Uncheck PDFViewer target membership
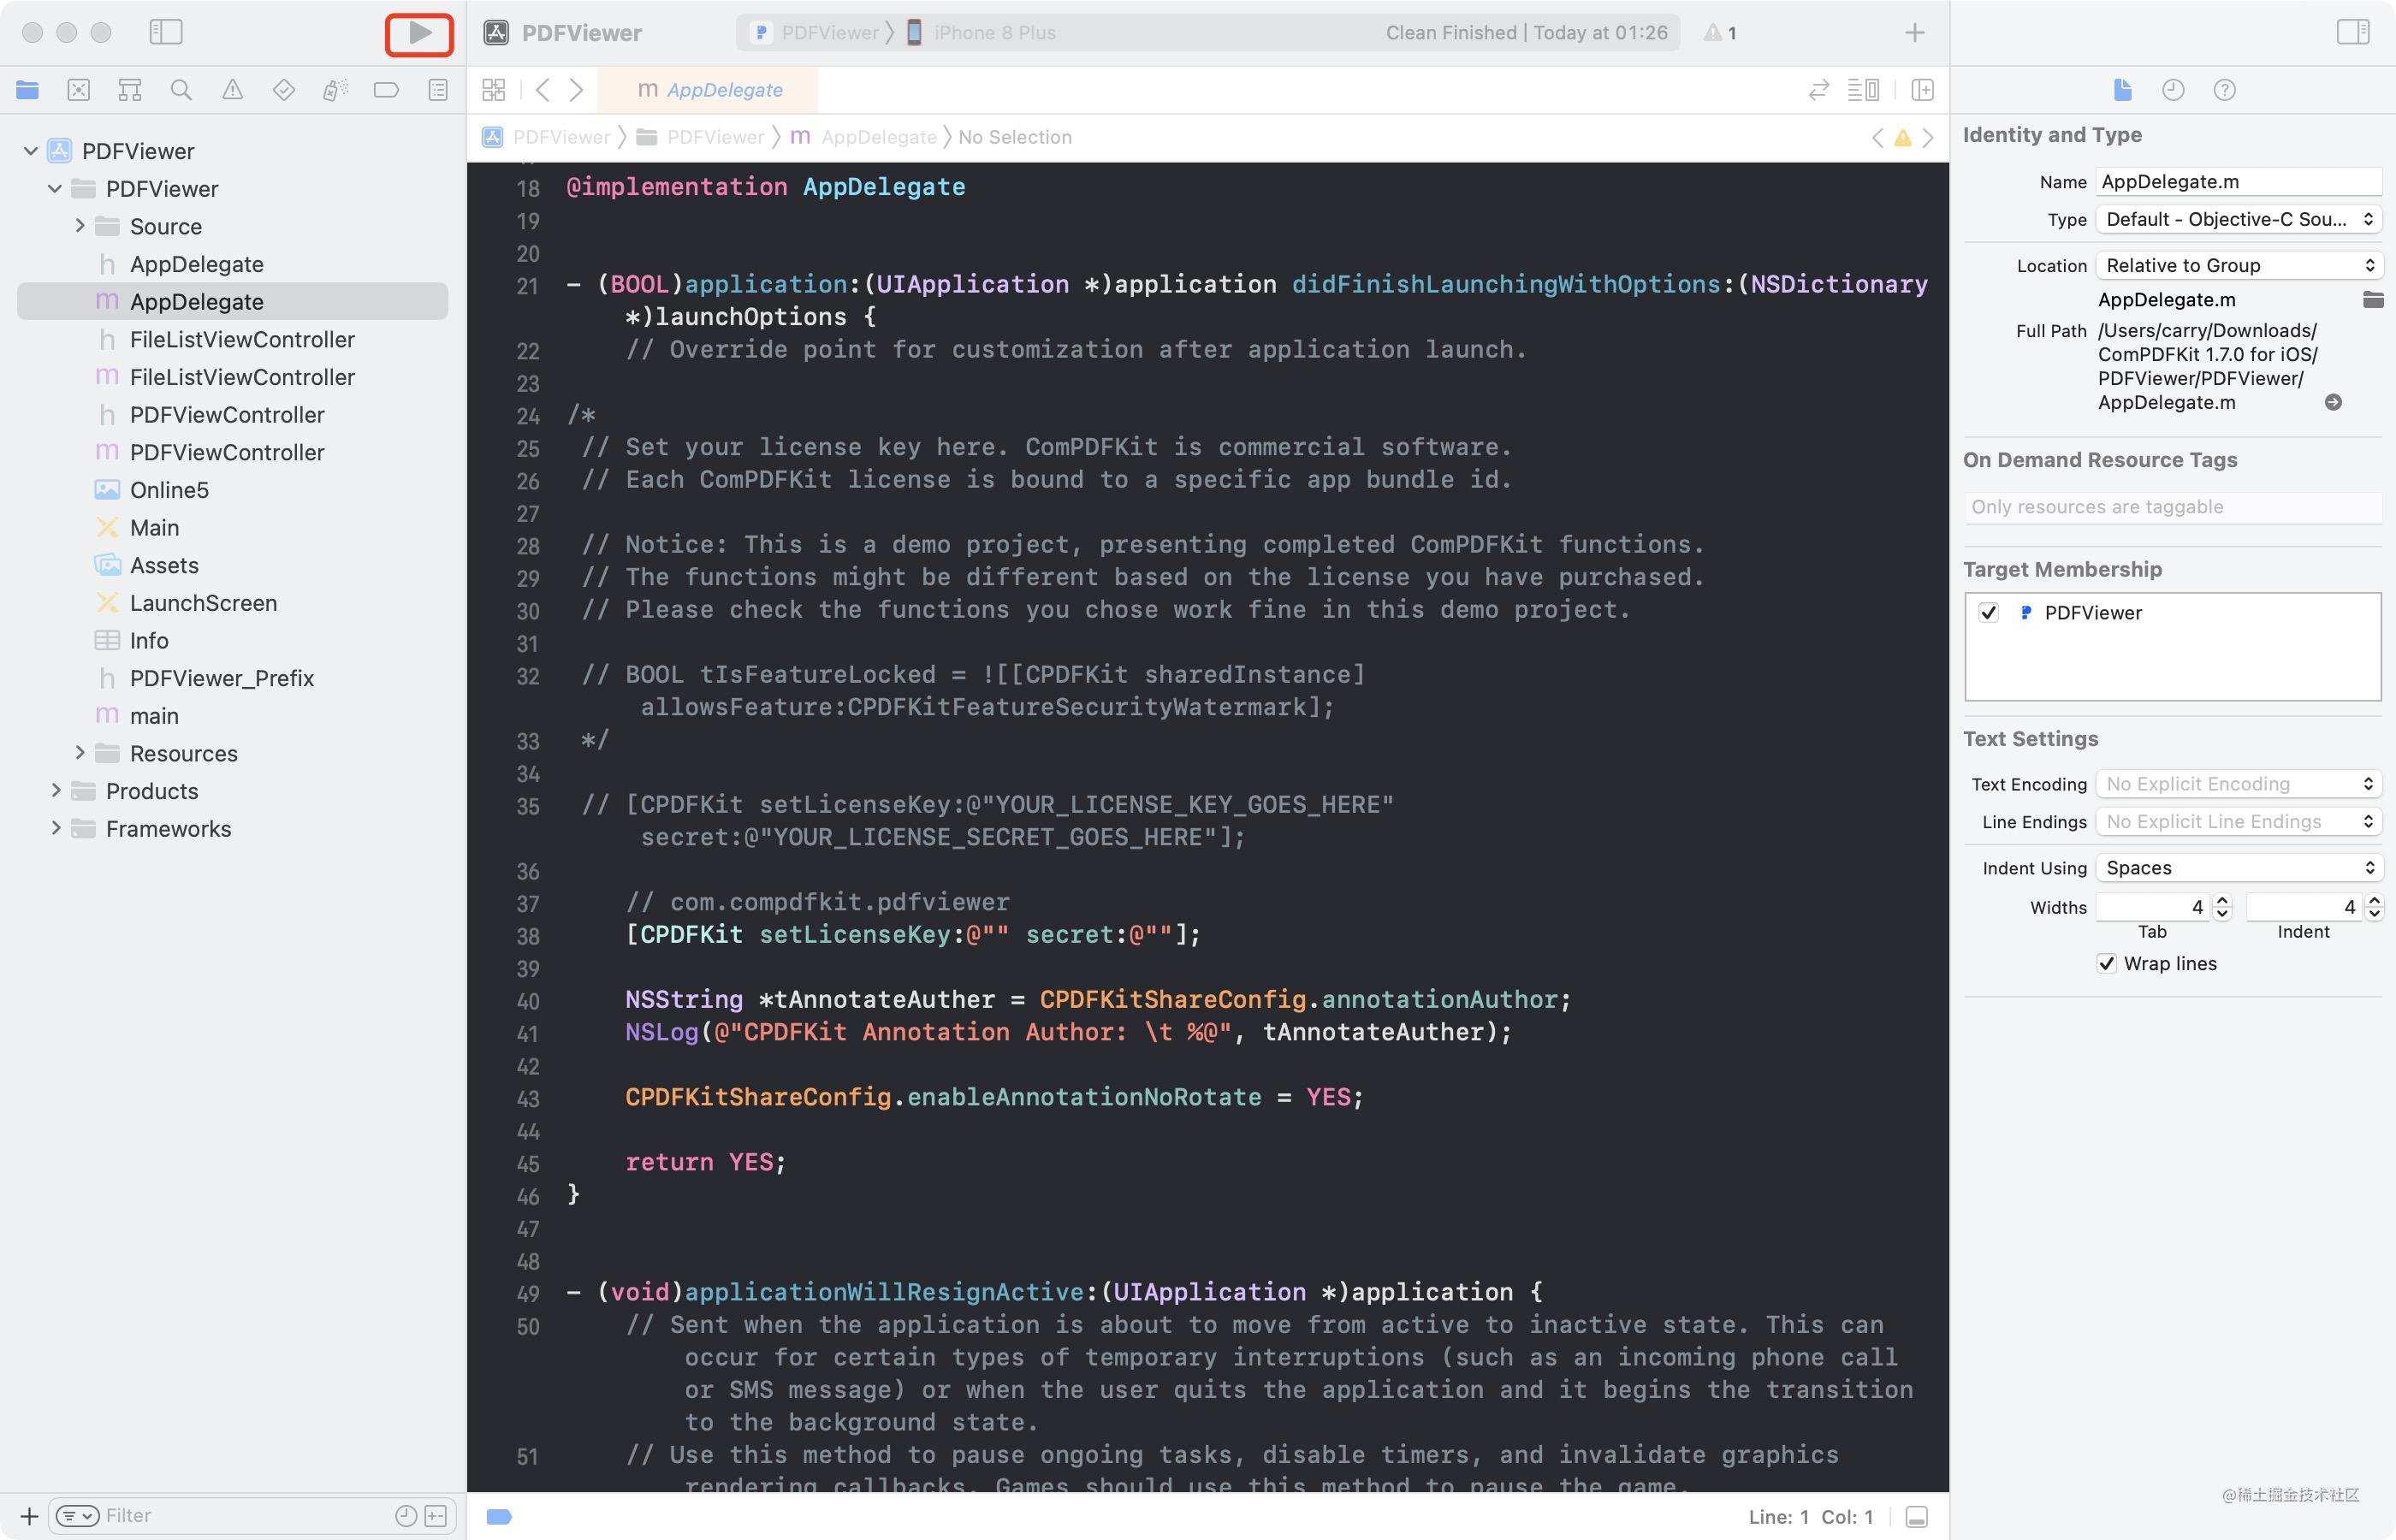The width and height of the screenshot is (2396, 1540). coord(1988,613)
